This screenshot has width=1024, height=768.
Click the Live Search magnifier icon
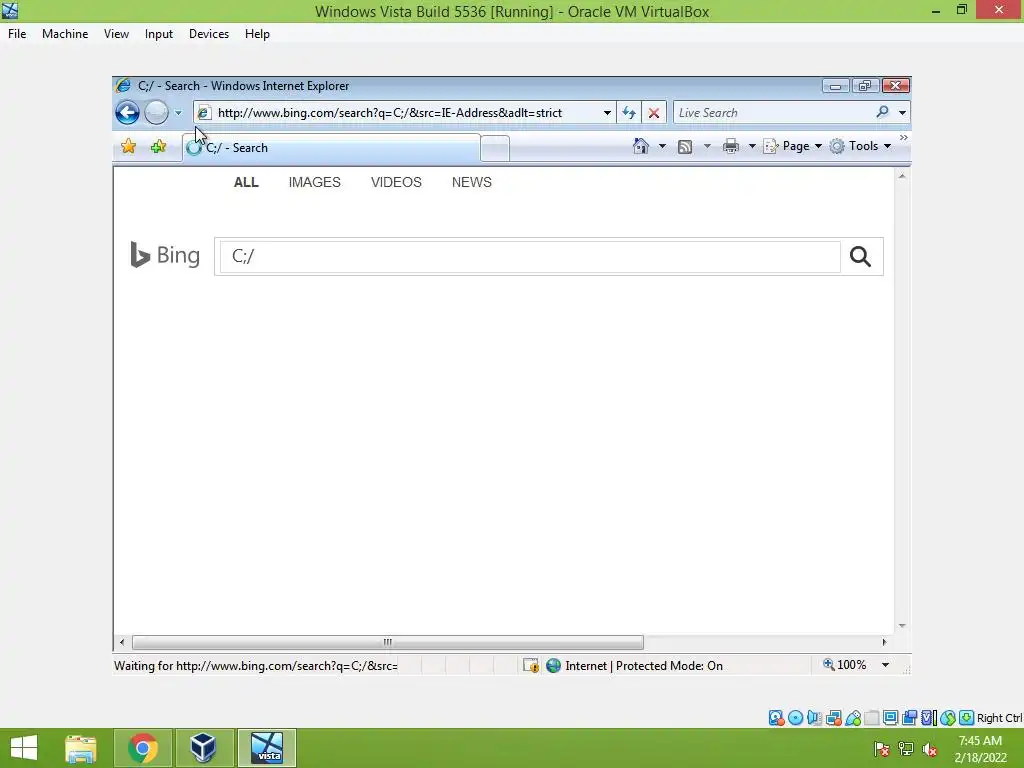click(882, 112)
